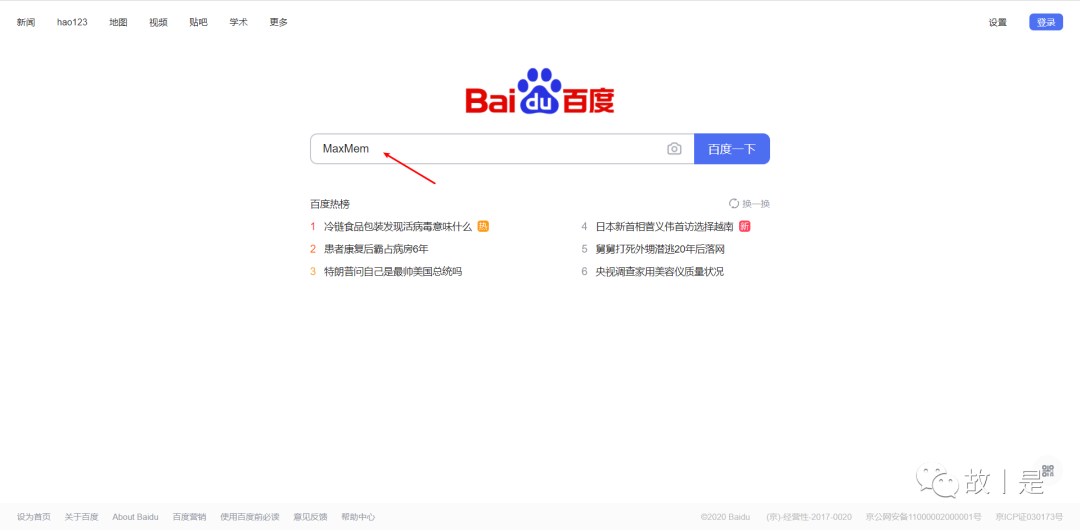The image size is (1080, 530).
Task: Open hot item 患者康复后霸占病房6年
Action: [x=376, y=249]
